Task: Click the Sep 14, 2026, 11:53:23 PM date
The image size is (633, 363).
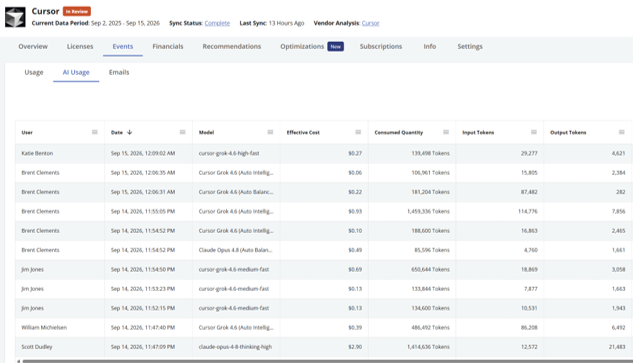Action: pos(143,289)
